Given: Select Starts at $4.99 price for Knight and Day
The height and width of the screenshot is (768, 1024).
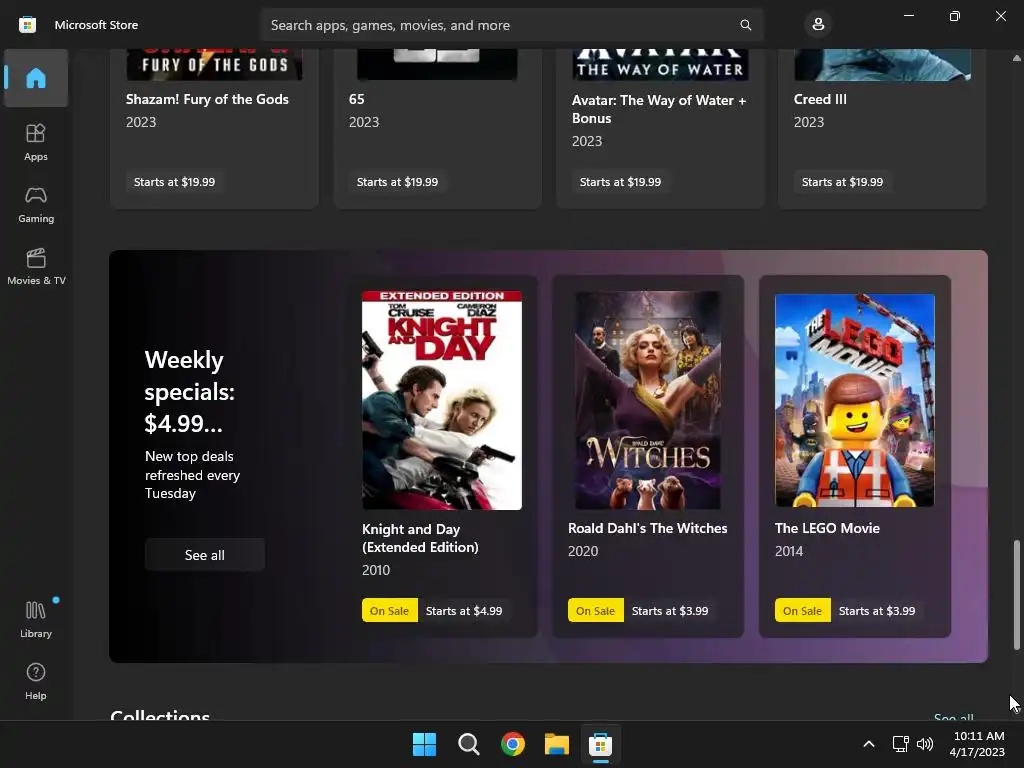Looking at the screenshot, I should click(x=464, y=611).
